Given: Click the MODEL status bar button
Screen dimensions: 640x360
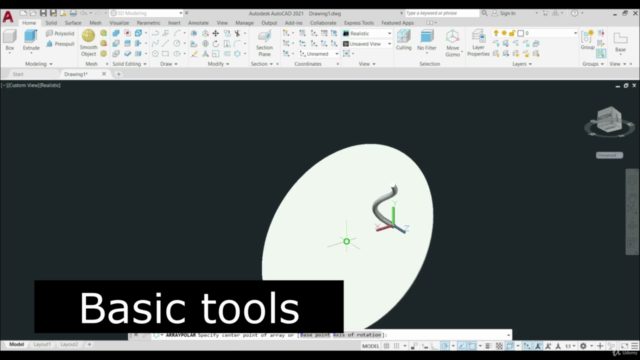Looking at the screenshot, I should [370, 346].
